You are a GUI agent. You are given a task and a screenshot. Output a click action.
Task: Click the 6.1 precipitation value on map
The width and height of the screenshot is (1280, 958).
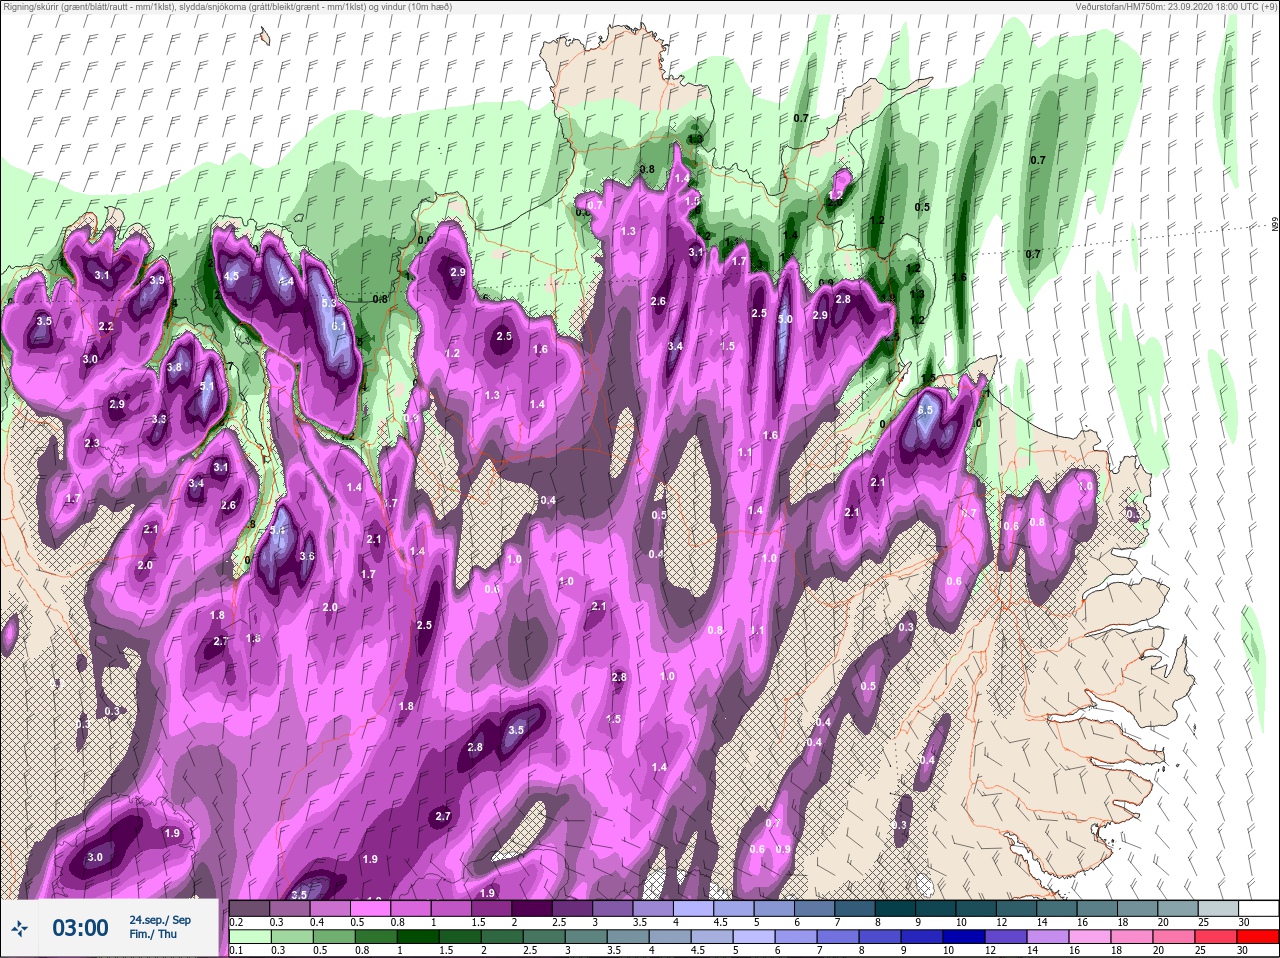[339, 326]
